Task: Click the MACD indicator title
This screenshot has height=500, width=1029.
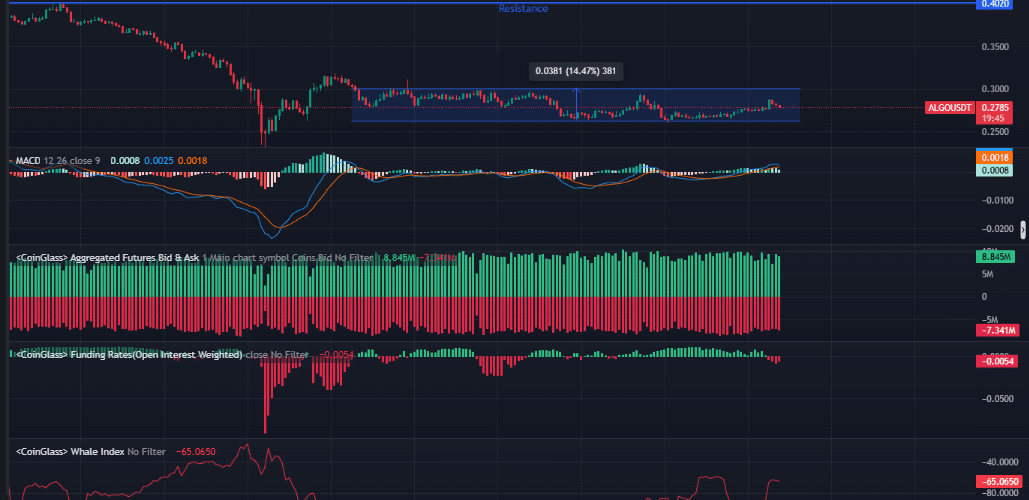Action: point(26,160)
